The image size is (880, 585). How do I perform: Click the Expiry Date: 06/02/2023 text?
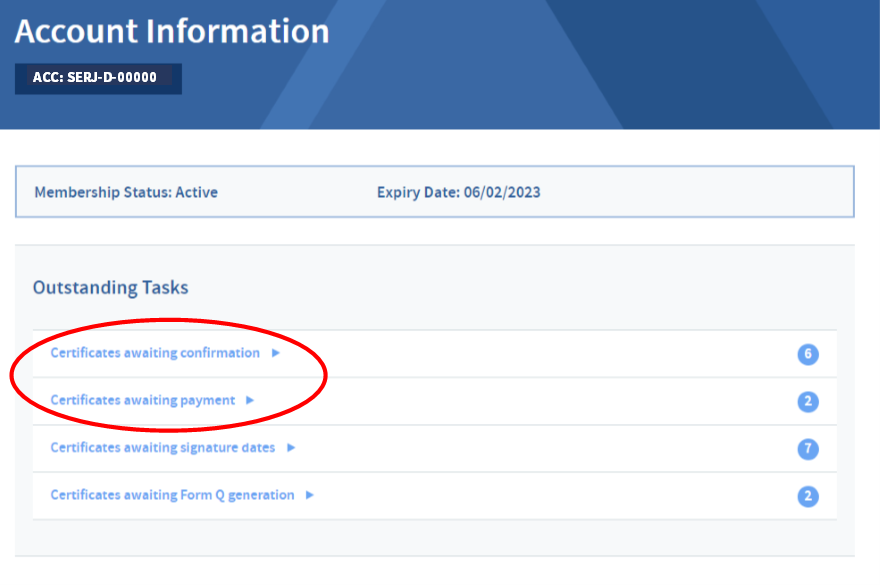[x=459, y=192]
